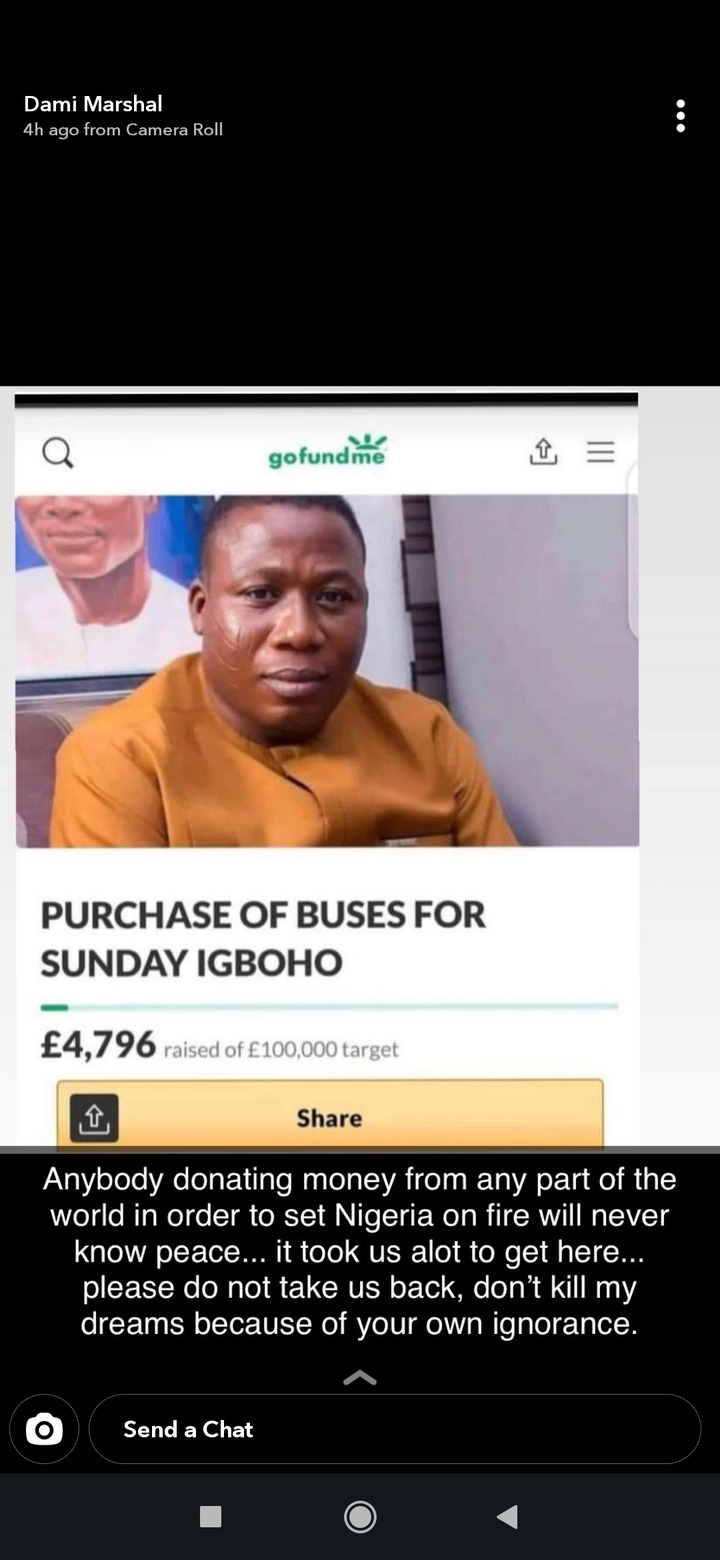Tap the campaign photo of the man

tap(326, 670)
